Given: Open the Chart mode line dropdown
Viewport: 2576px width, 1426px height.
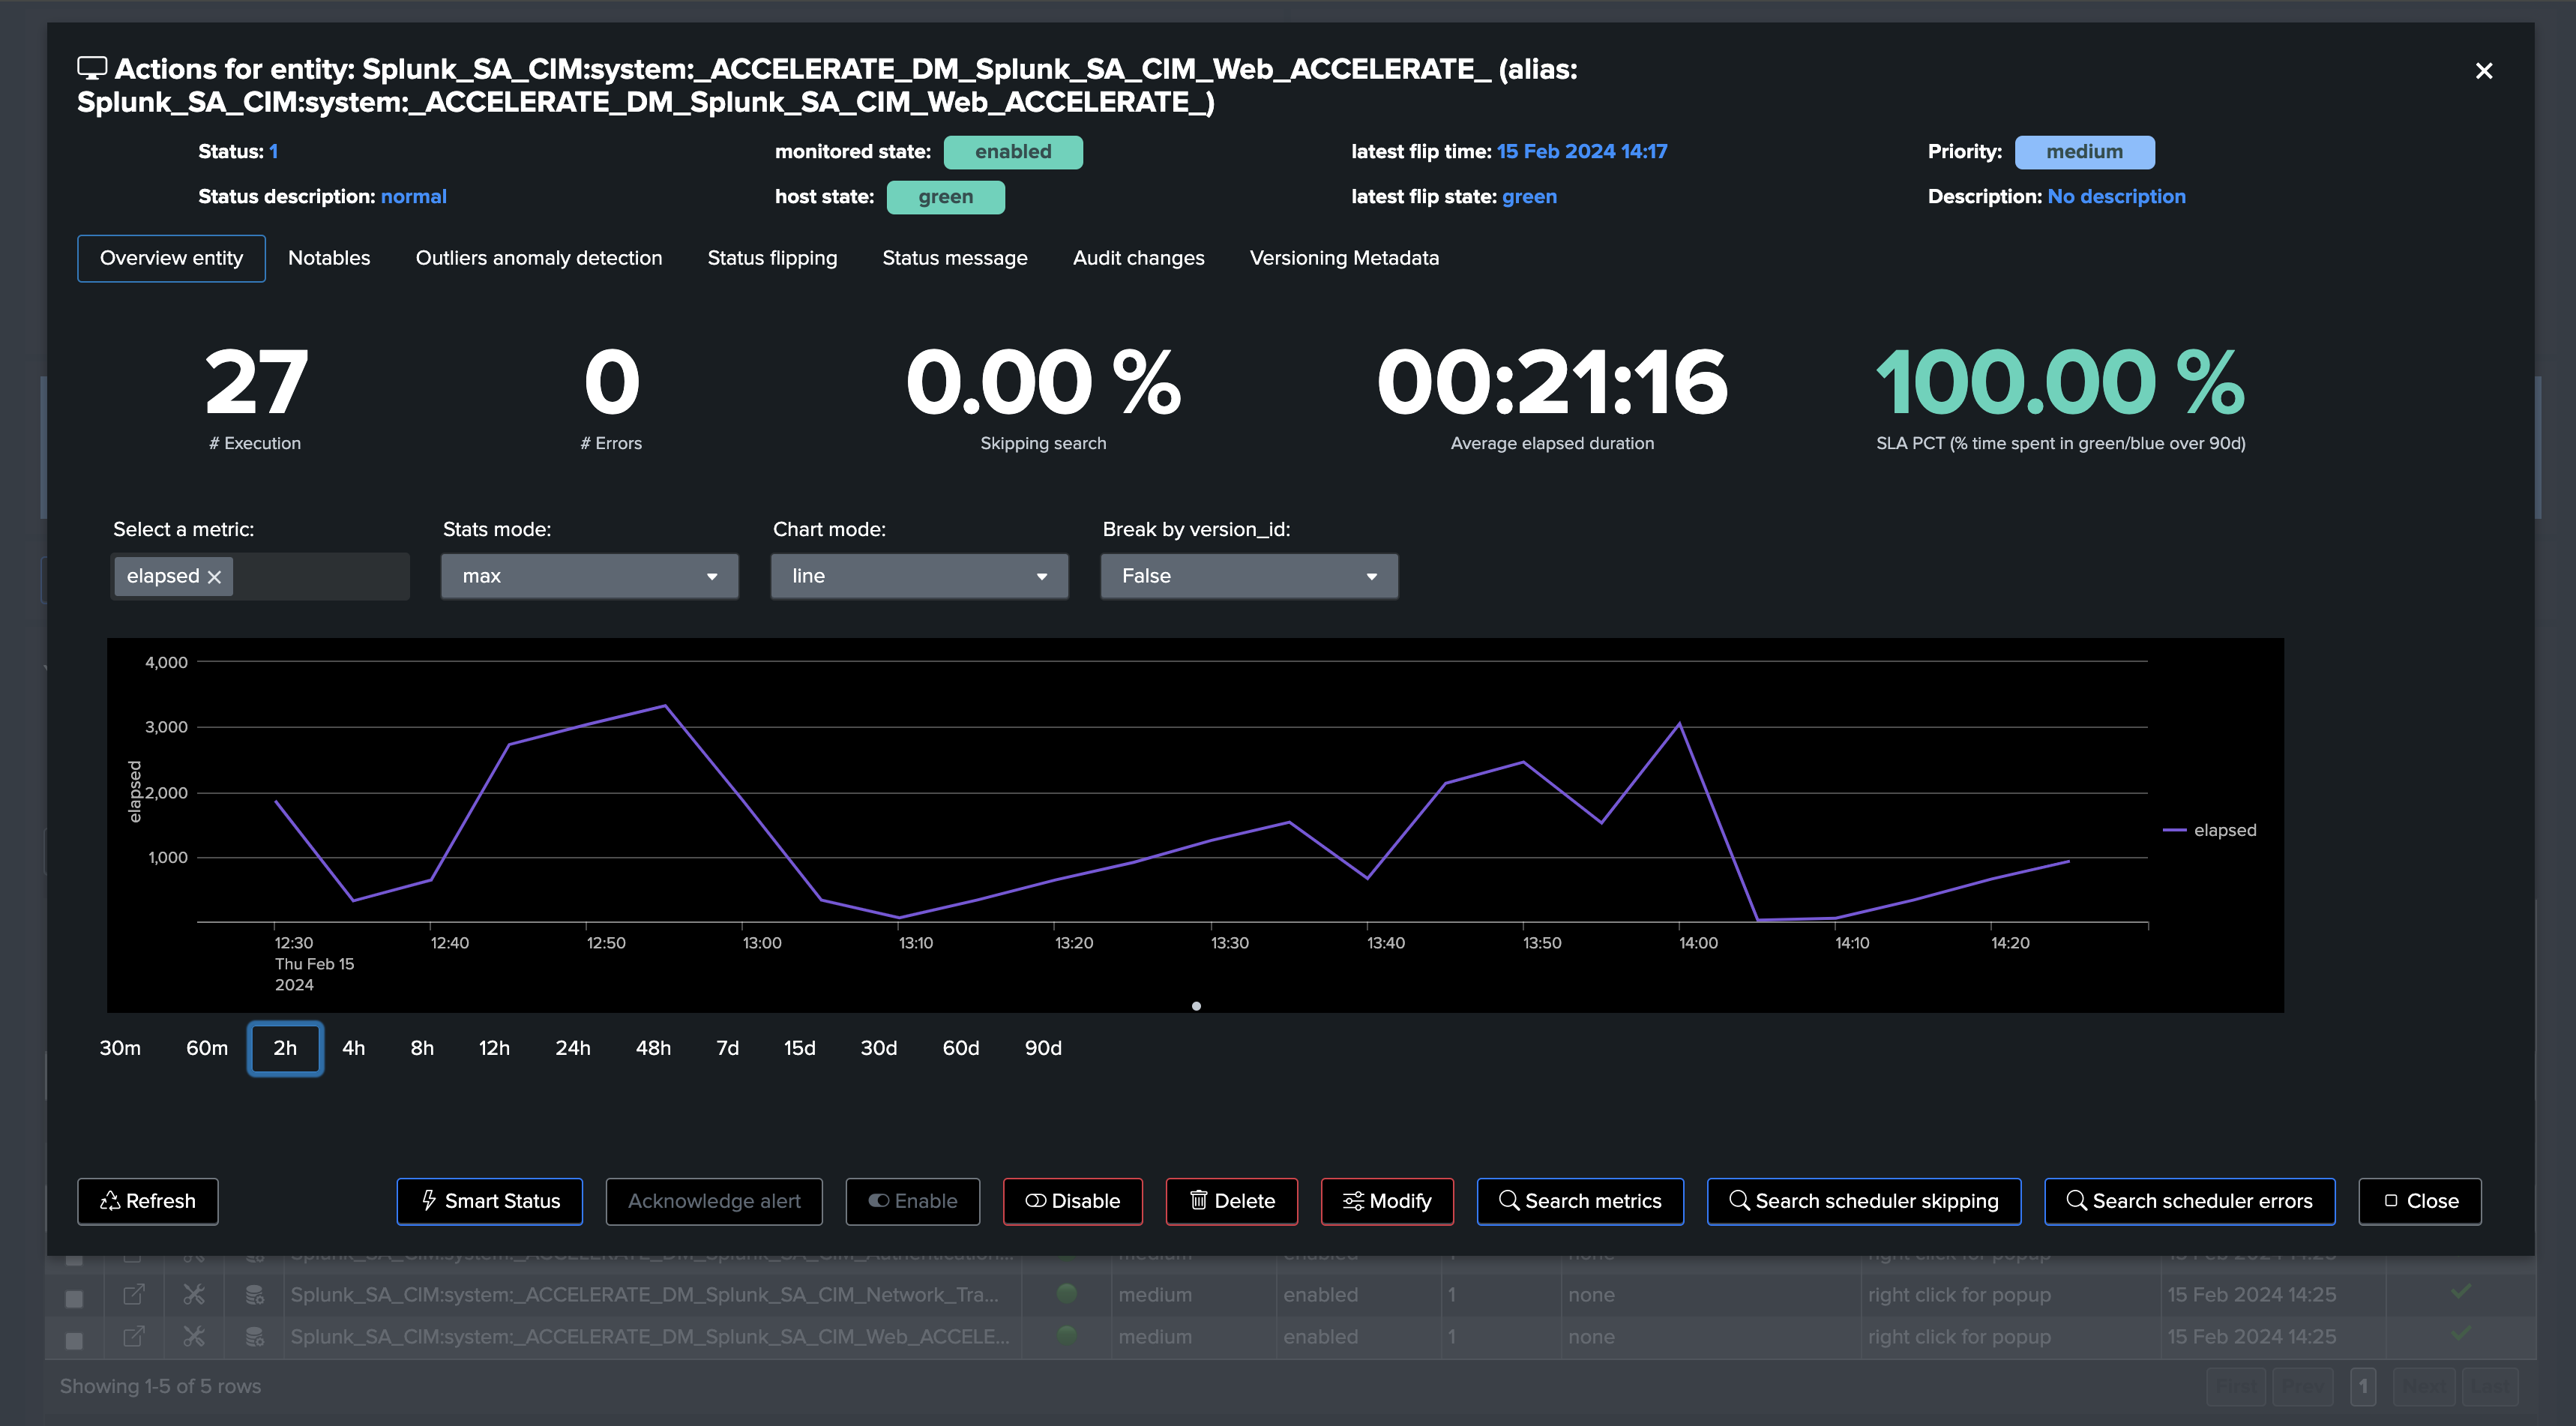Looking at the screenshot, I should [920, 576].
